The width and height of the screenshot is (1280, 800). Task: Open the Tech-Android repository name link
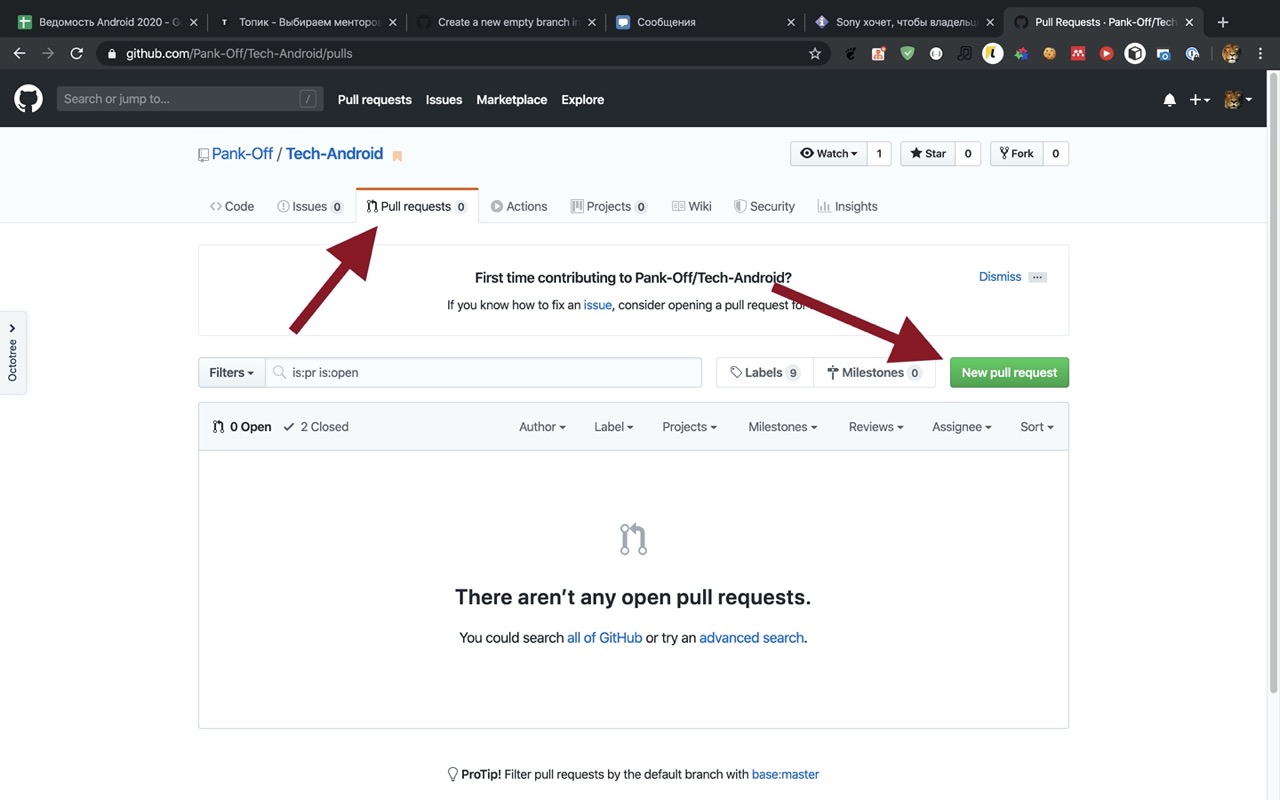(334, 153)
